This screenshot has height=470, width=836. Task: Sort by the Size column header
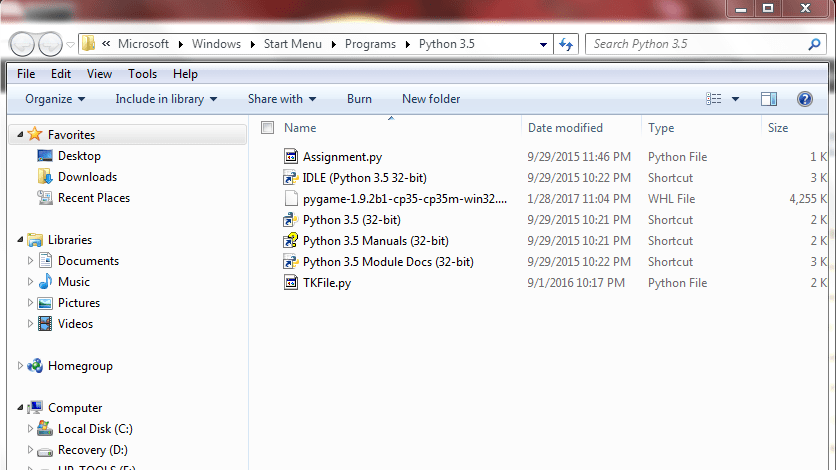click(x=778, y=128)
